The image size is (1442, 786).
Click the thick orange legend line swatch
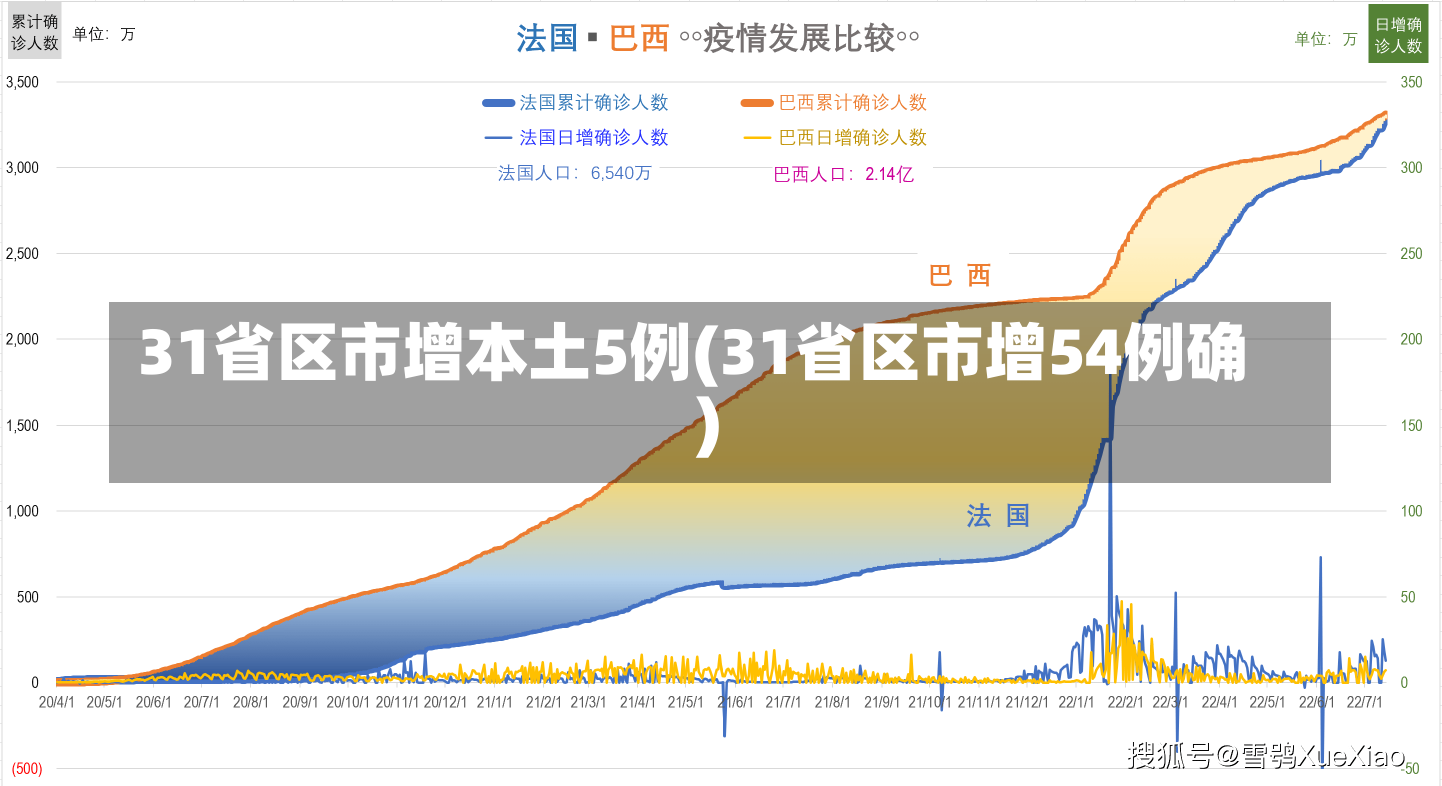click(757, 102)
